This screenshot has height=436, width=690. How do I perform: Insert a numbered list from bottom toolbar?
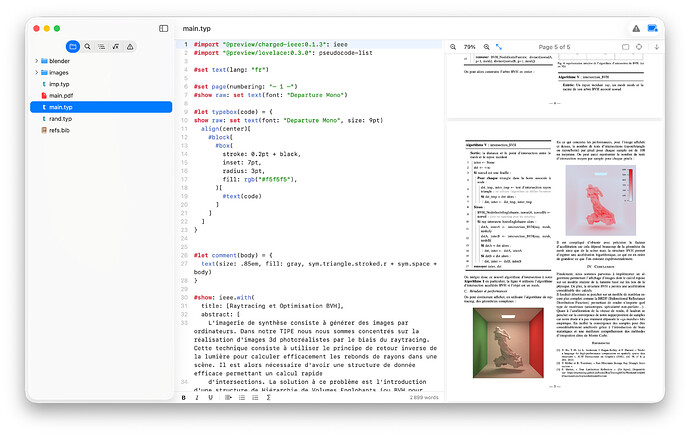coord(255,397)
